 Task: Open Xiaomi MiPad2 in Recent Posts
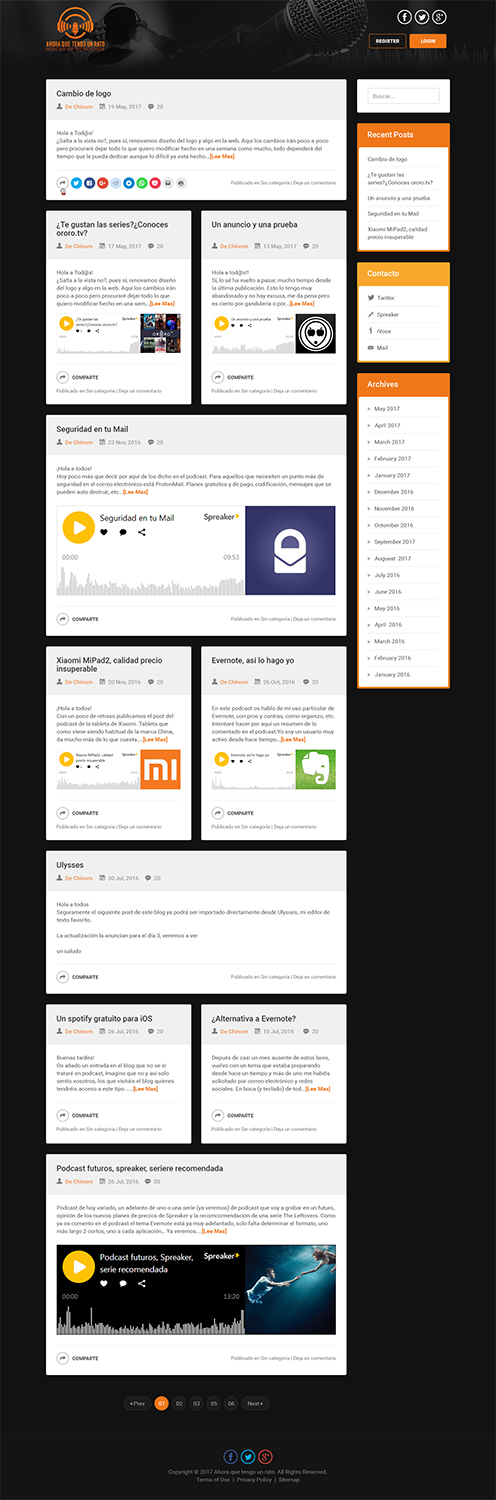pos(397,233)
